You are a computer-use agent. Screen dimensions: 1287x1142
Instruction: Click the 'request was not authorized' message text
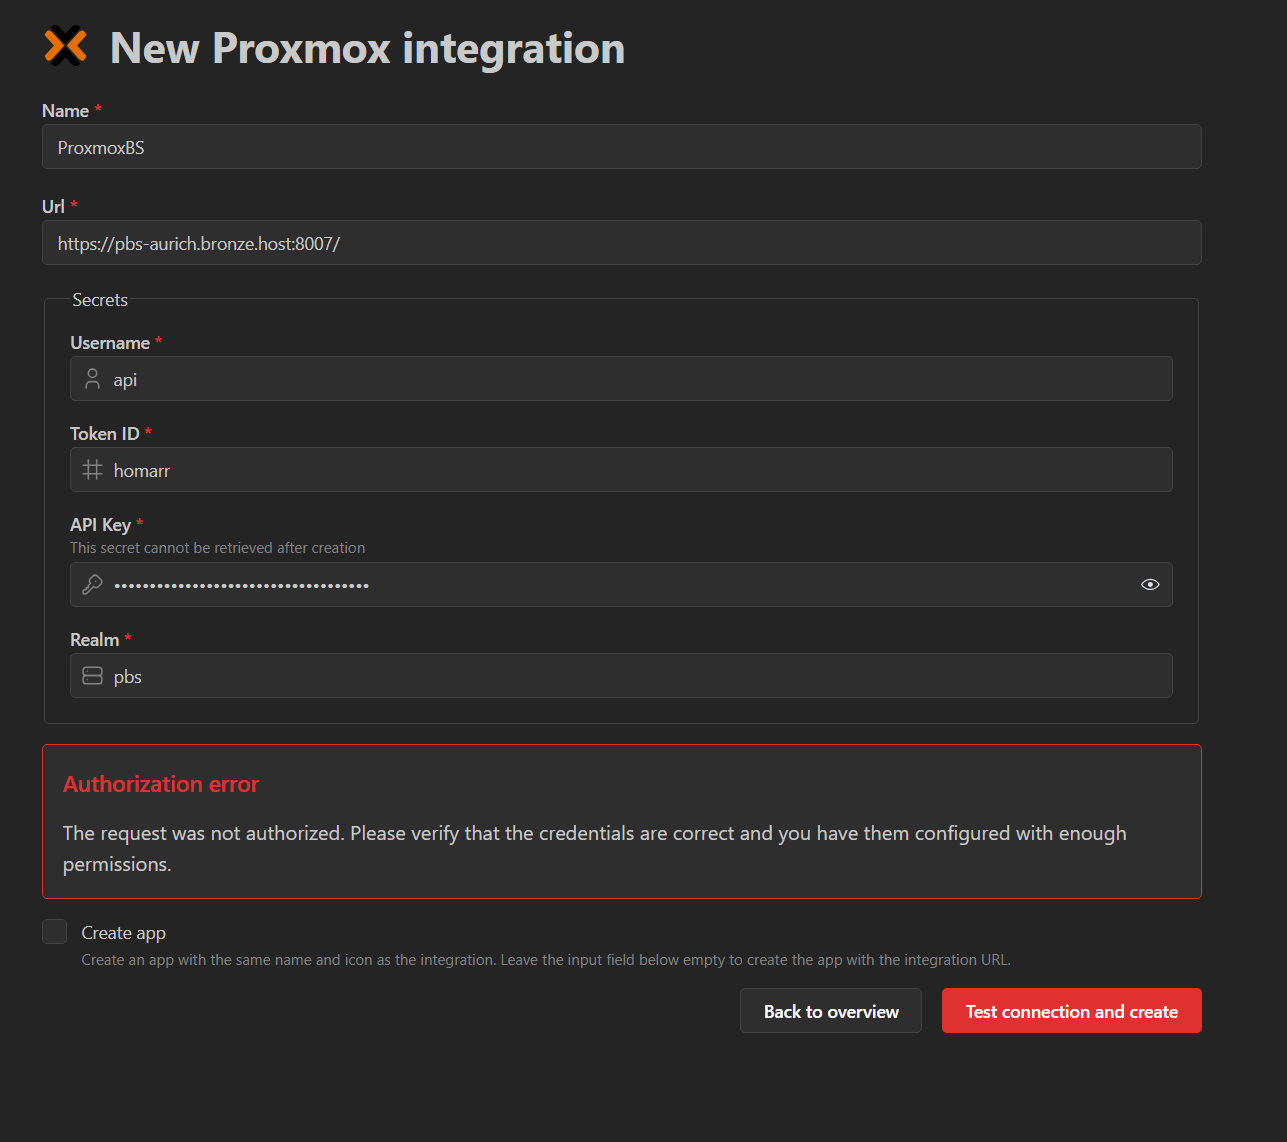coord(595,848)
